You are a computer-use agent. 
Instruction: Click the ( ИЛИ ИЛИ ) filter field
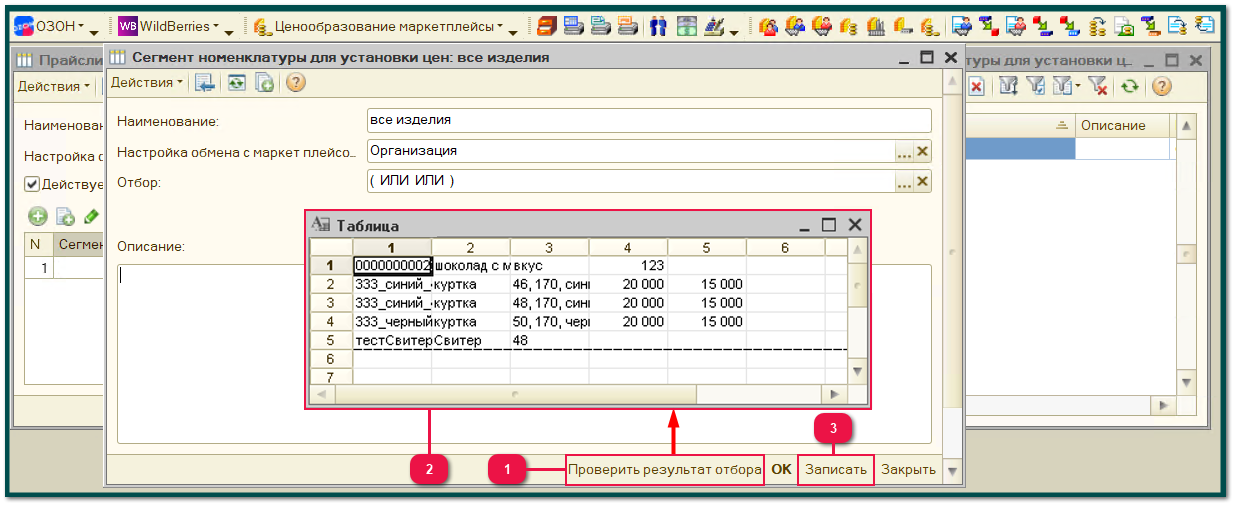[630, 181]
